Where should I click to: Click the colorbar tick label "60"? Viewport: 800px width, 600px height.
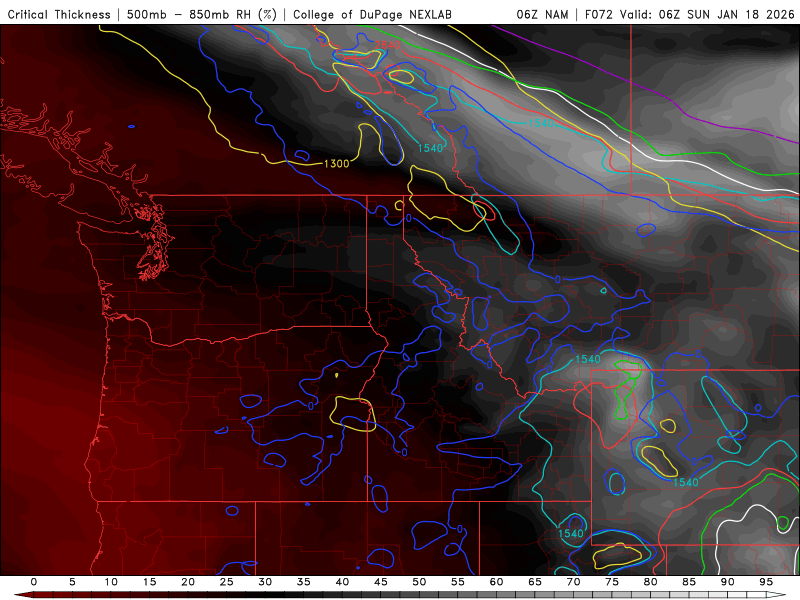(496, 582)
